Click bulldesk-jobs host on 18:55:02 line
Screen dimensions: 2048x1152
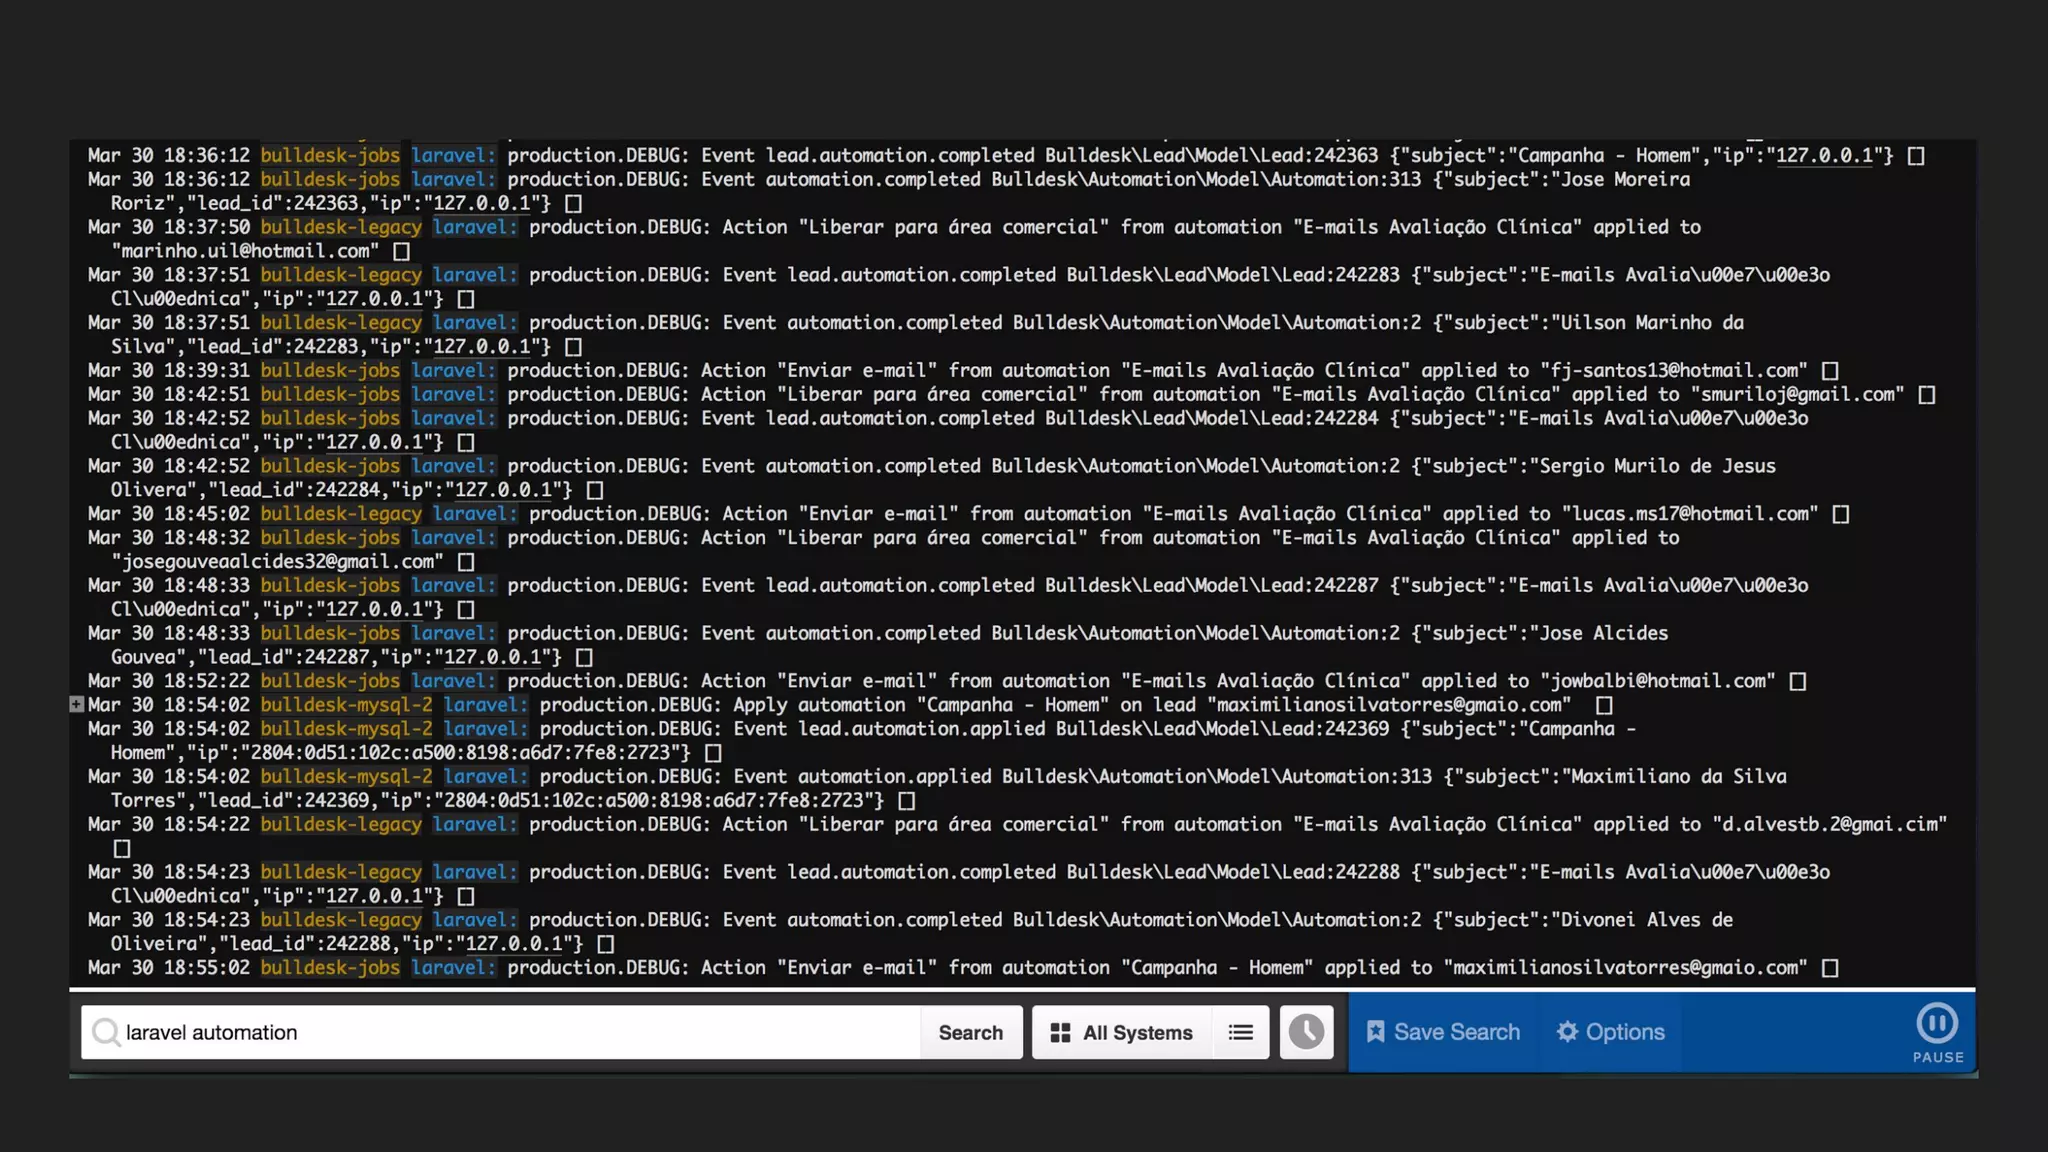click(x=330, y=968)
